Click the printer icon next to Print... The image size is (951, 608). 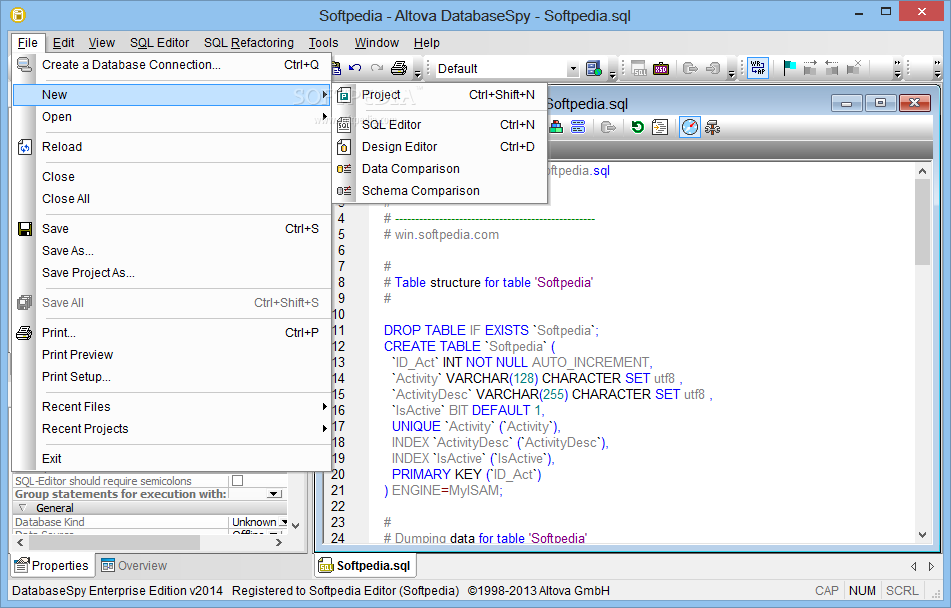[x=24, y=333]
